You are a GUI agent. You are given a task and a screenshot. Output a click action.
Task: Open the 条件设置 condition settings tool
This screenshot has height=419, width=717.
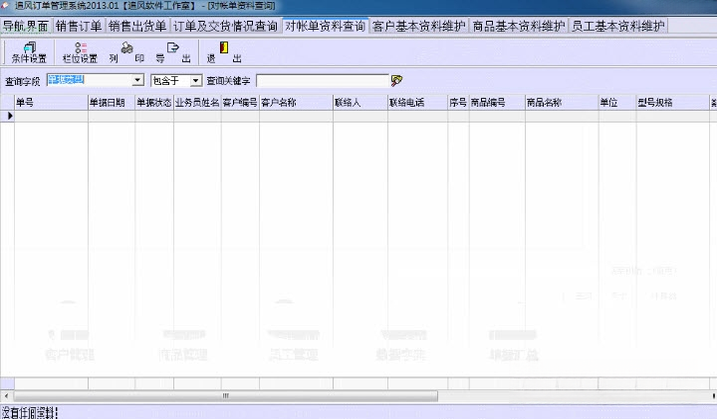pyautogui.click(x=29, y=52)
